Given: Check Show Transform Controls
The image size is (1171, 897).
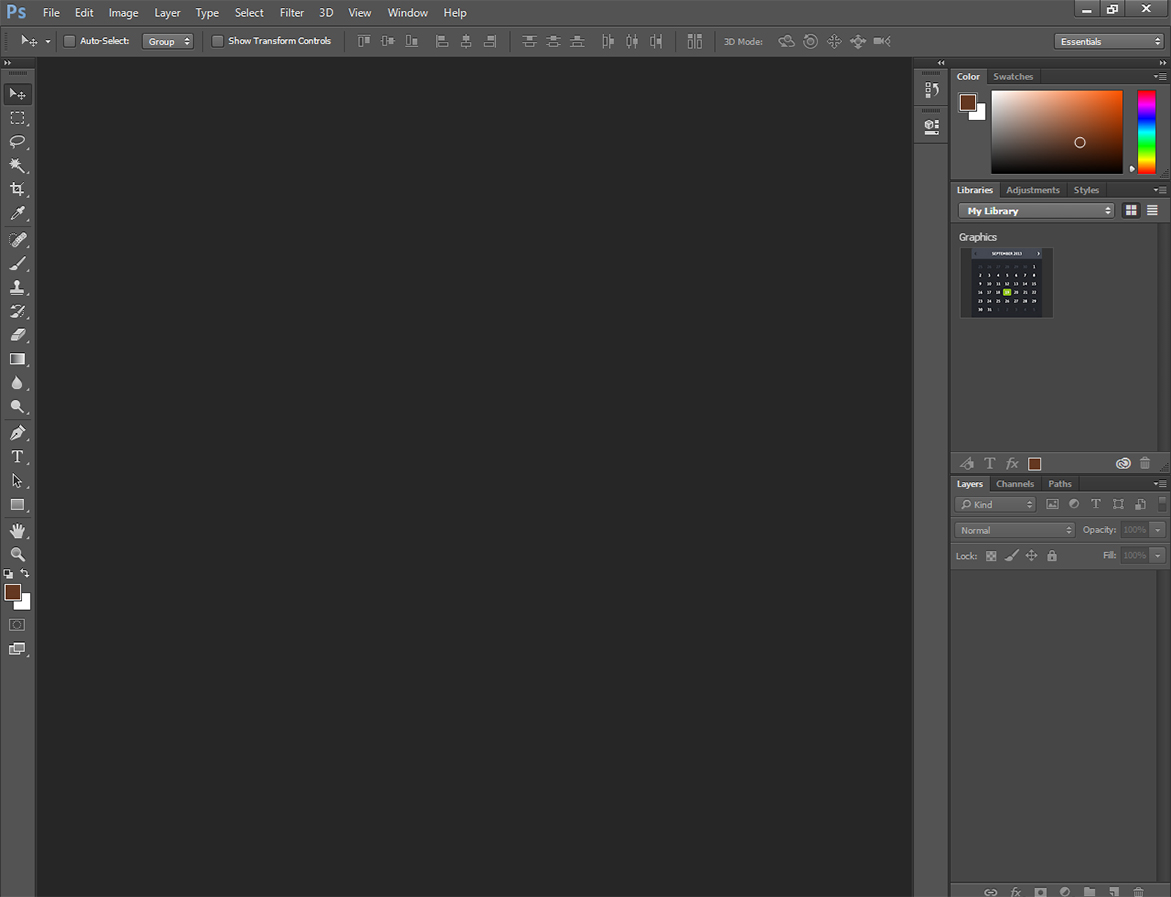Looking at the screenshot, I should tap(217, 41).
